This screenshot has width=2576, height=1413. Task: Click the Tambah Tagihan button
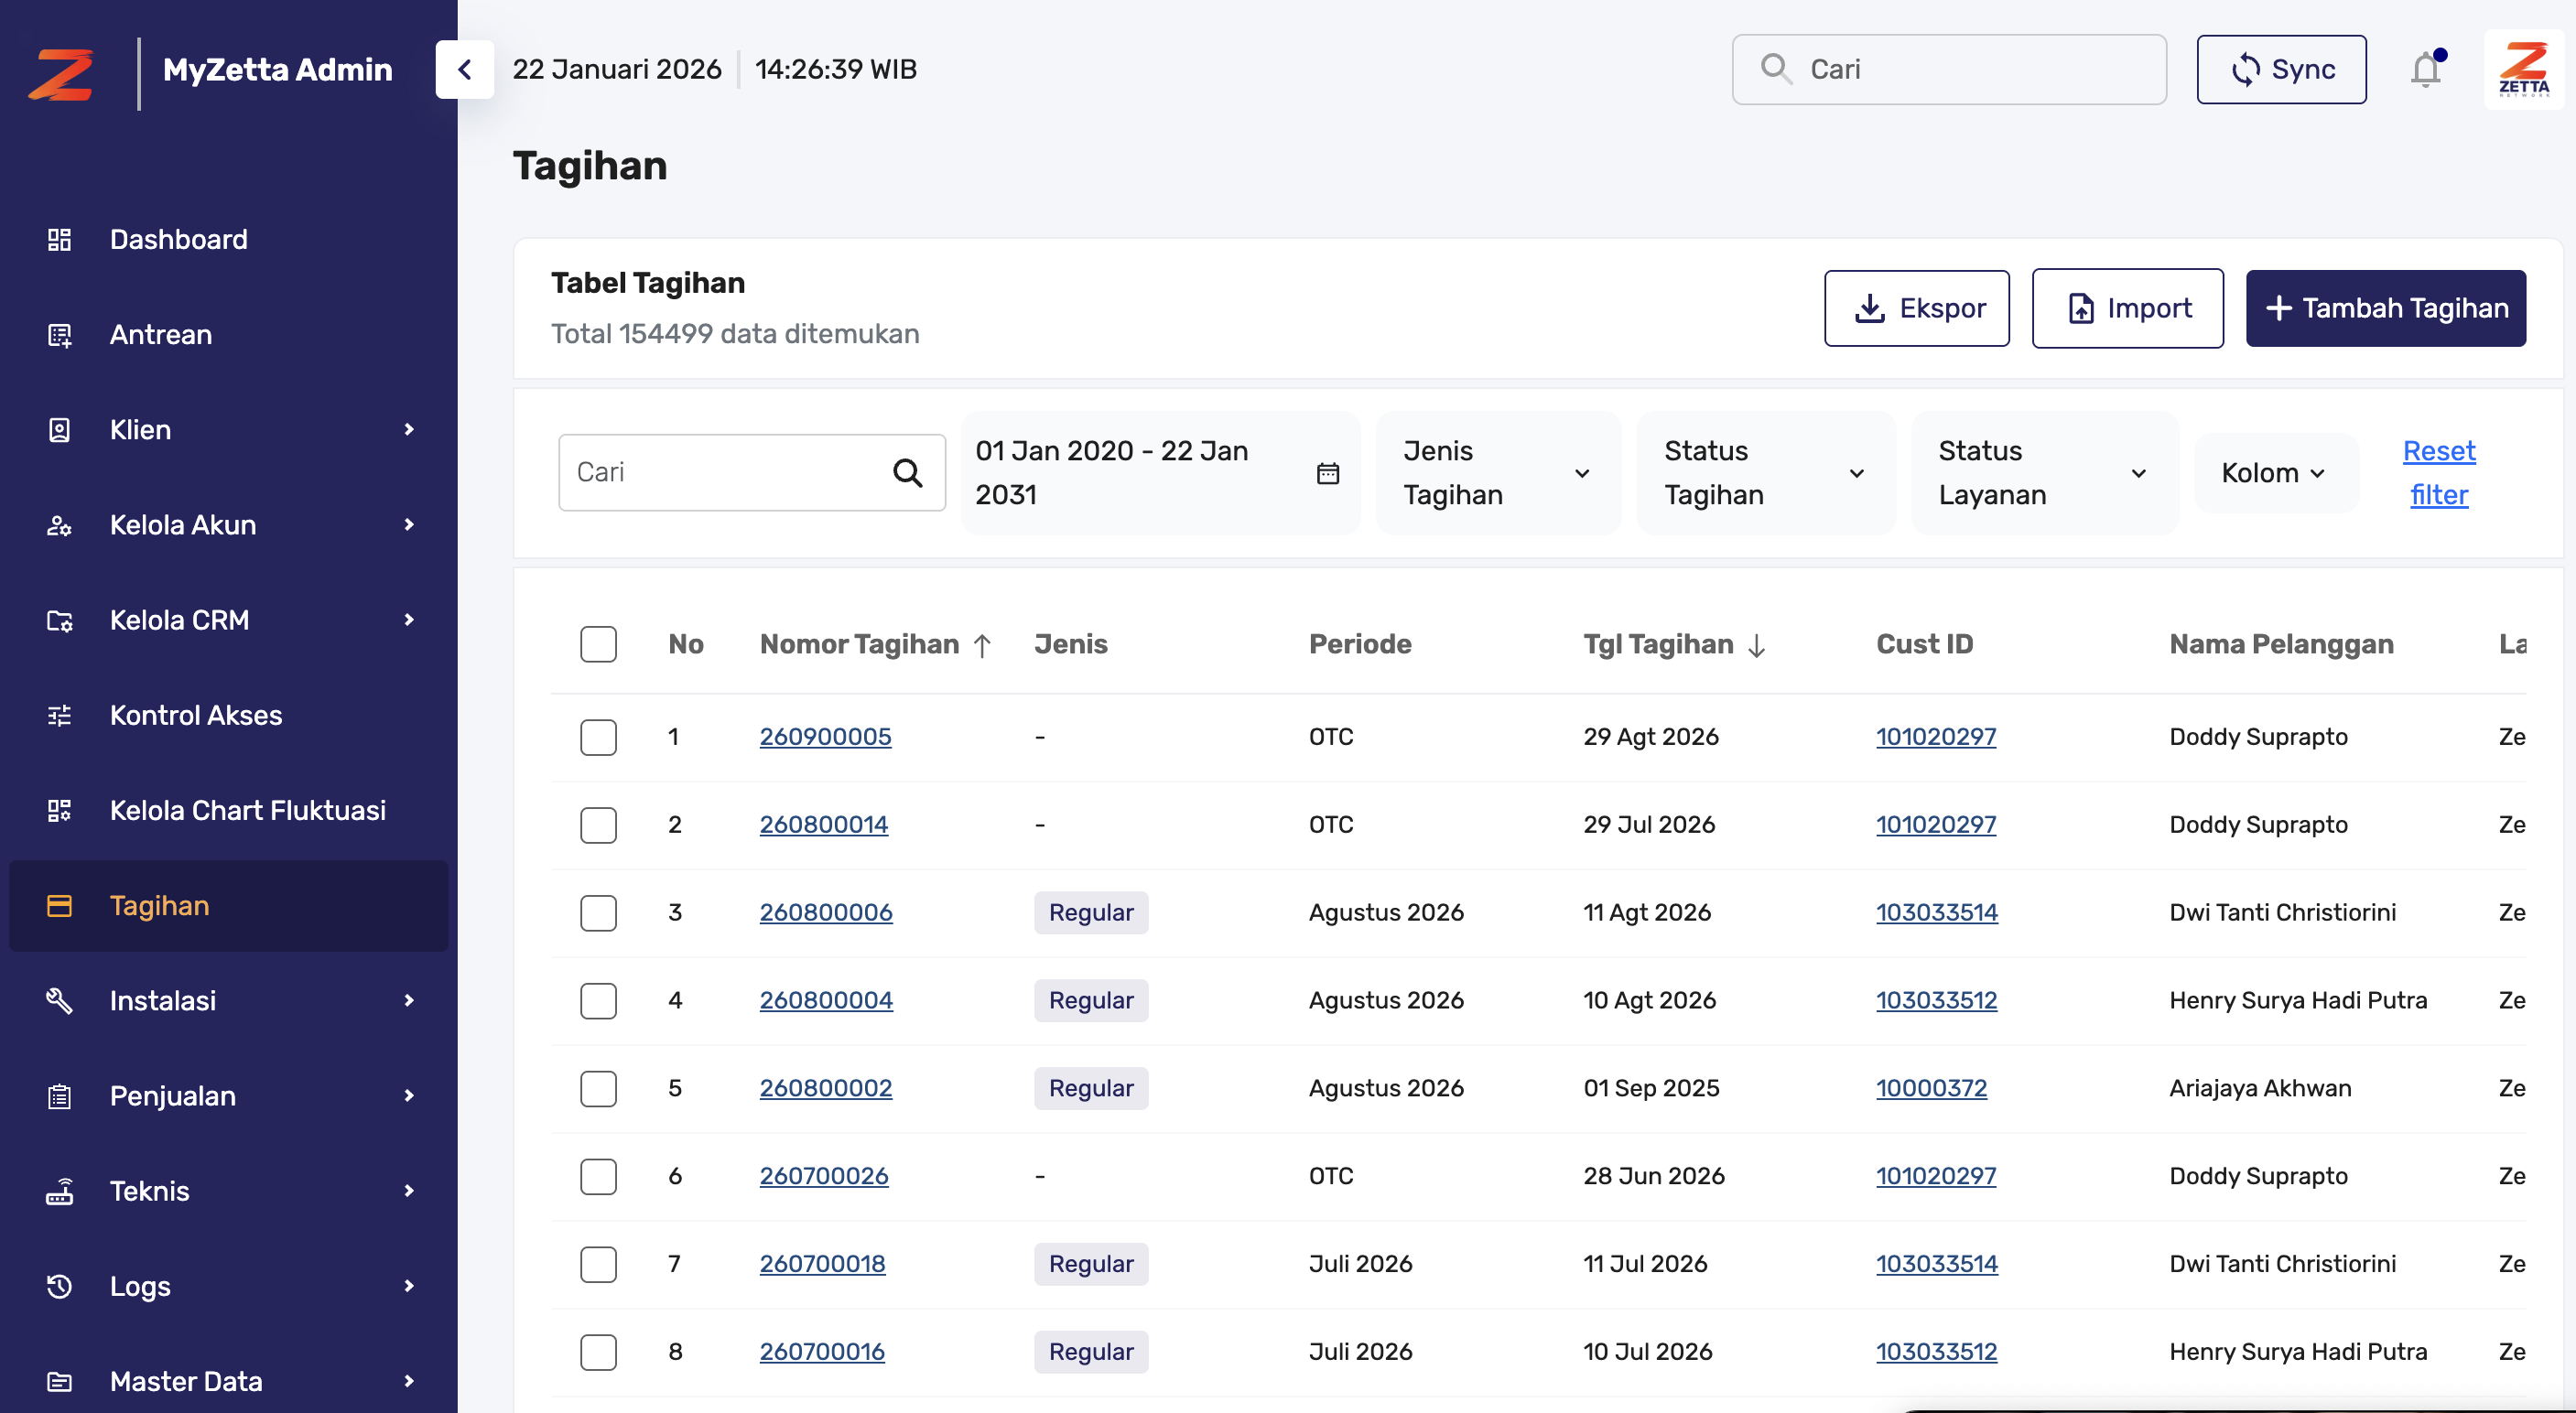click(x=2386, y=308)
